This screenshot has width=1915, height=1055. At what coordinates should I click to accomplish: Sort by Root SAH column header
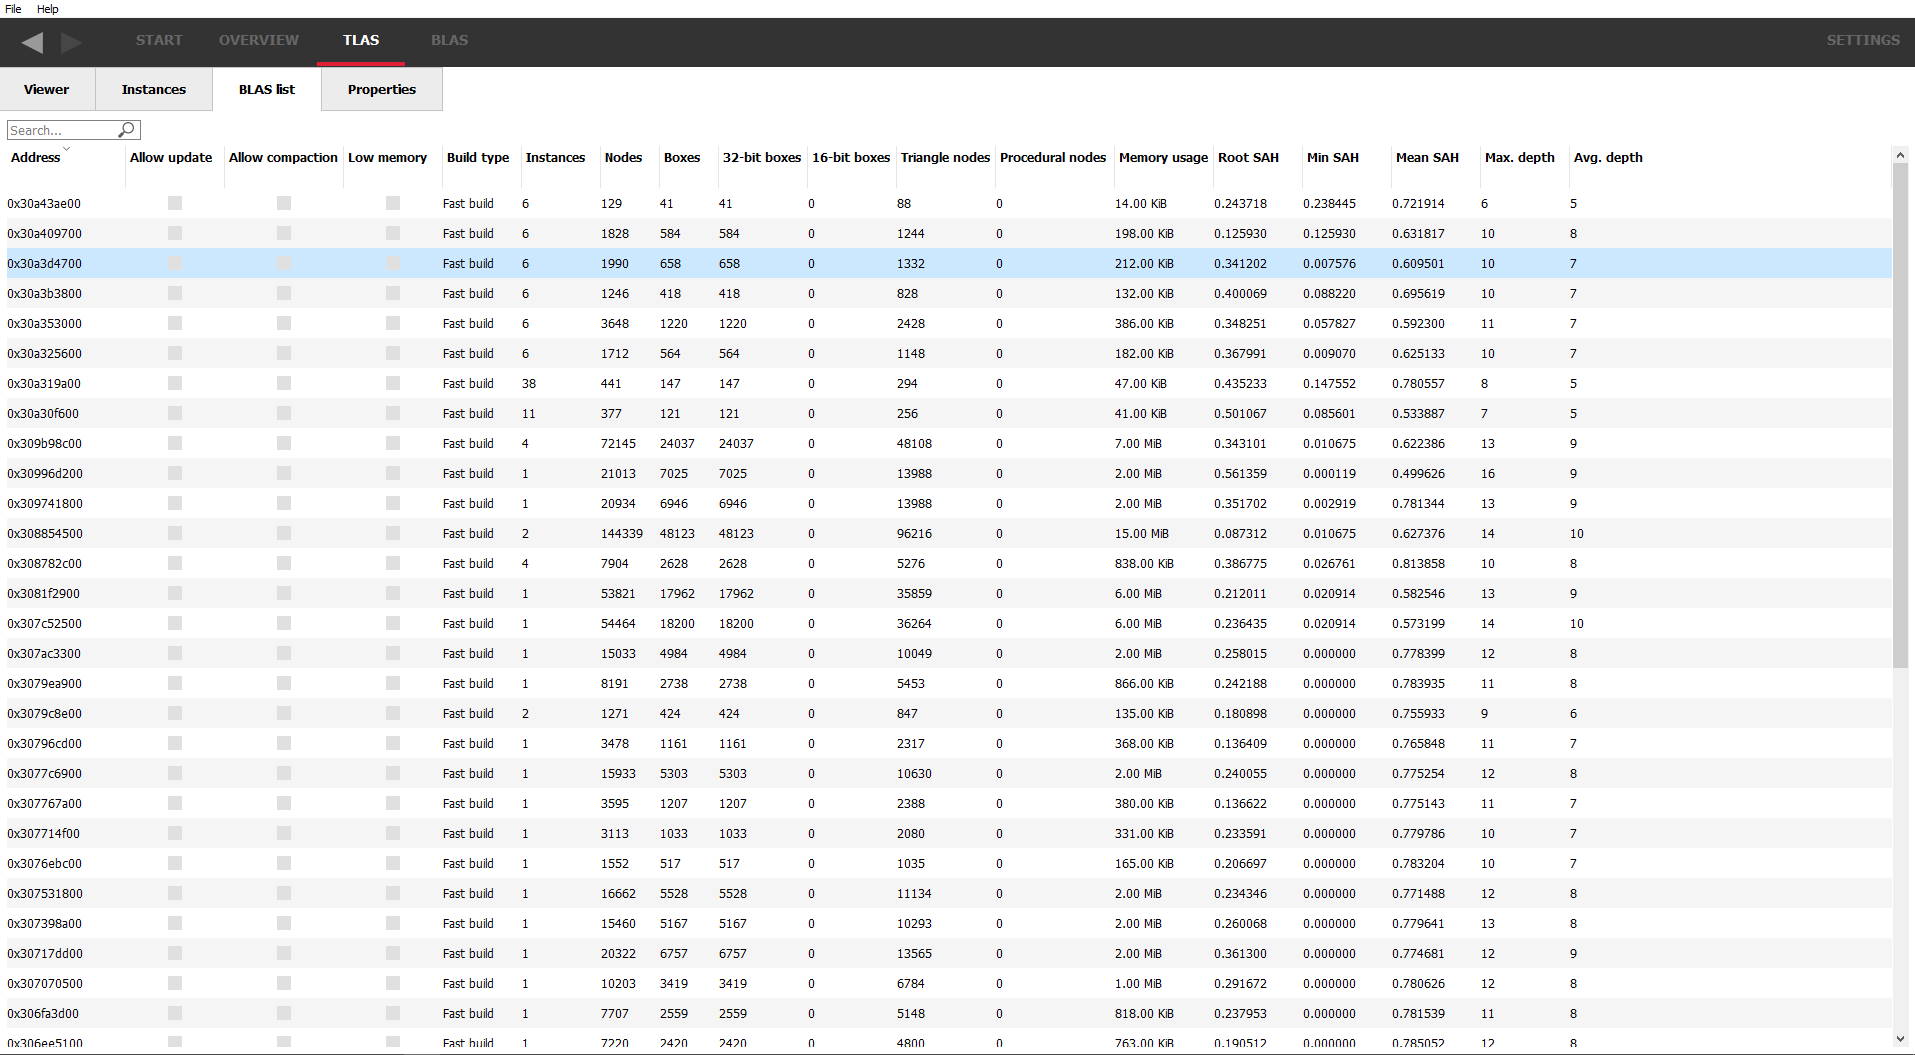point(1248,157)
